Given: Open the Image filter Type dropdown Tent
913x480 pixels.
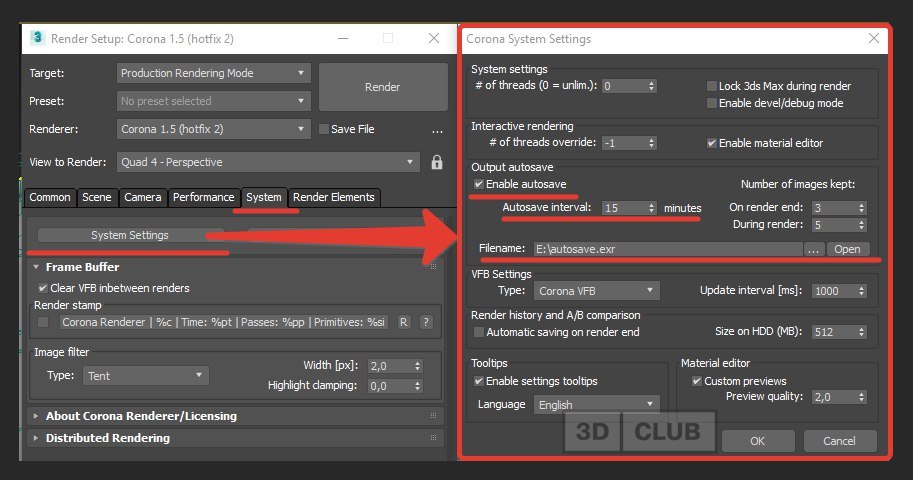Looking at the screenshot, I should coord(146,376).
